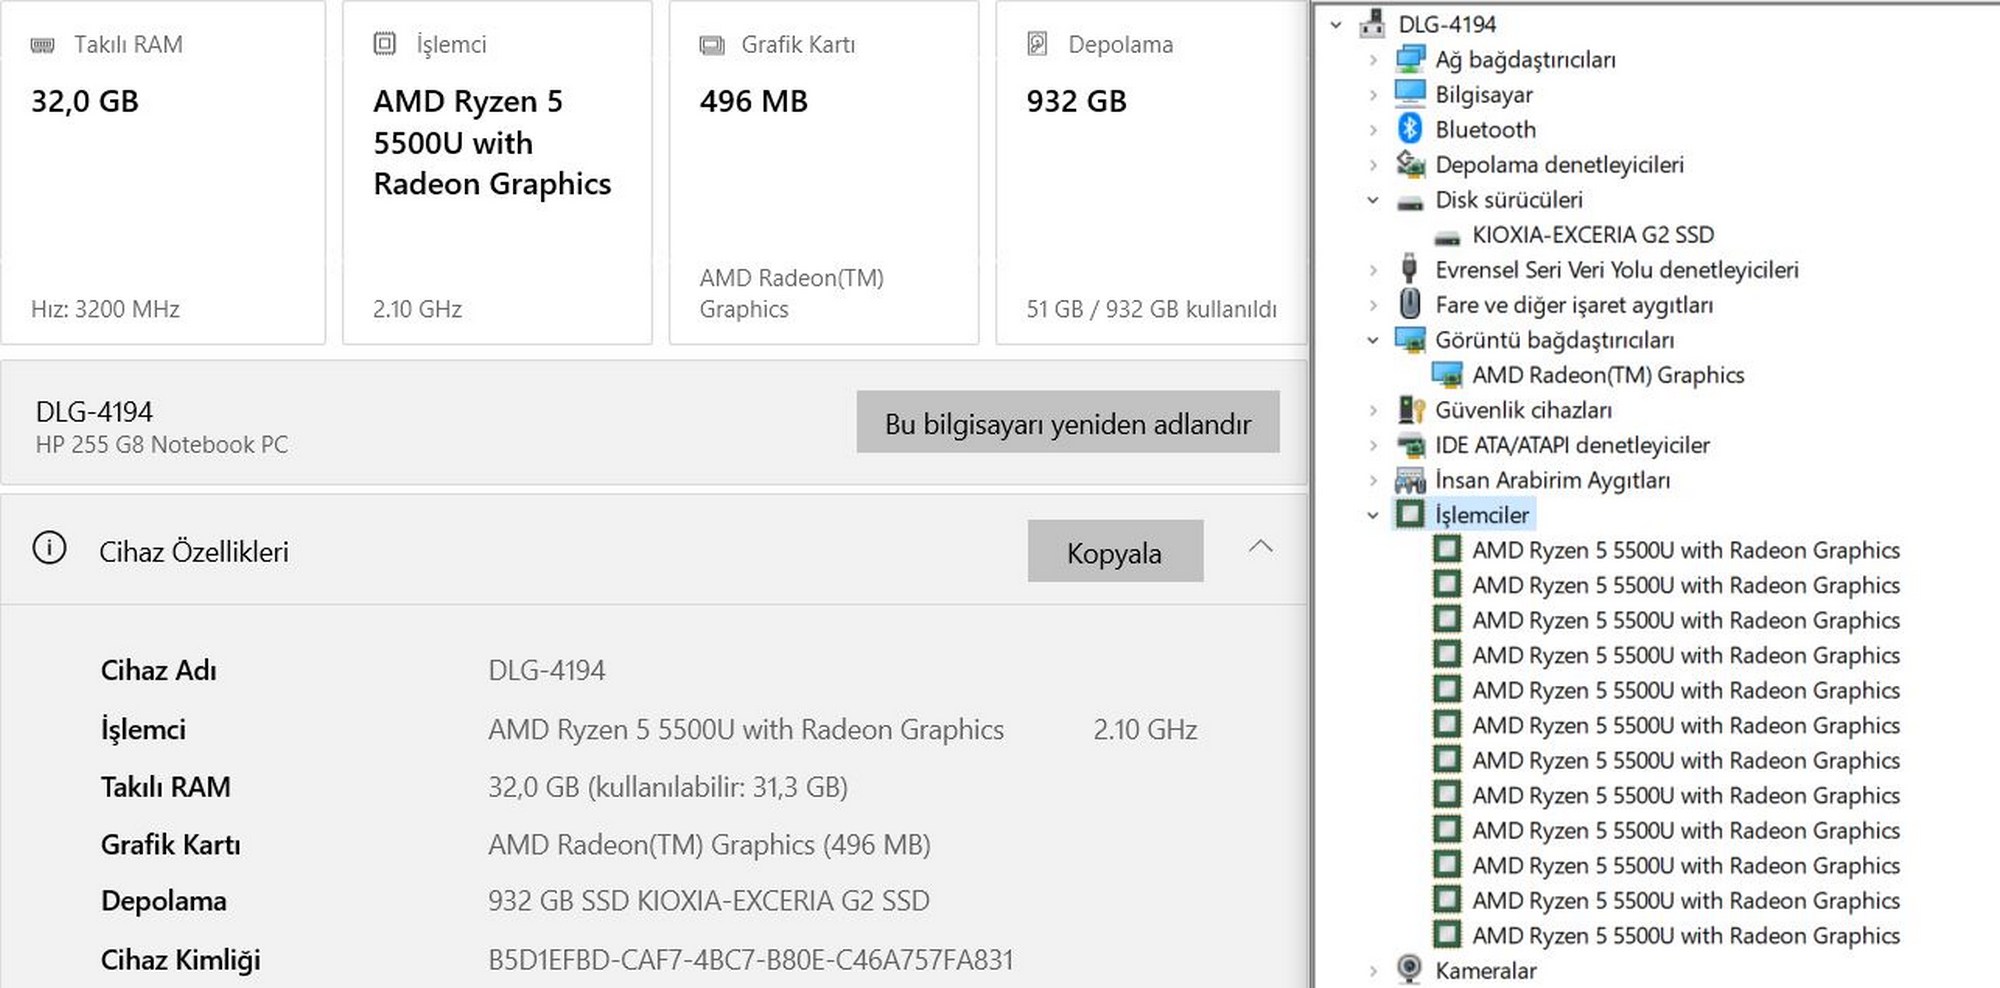Collapse the Görüntü bağdaştırıcıları branch
The width and height of the screenshot is (2000, 988).
1373,340
